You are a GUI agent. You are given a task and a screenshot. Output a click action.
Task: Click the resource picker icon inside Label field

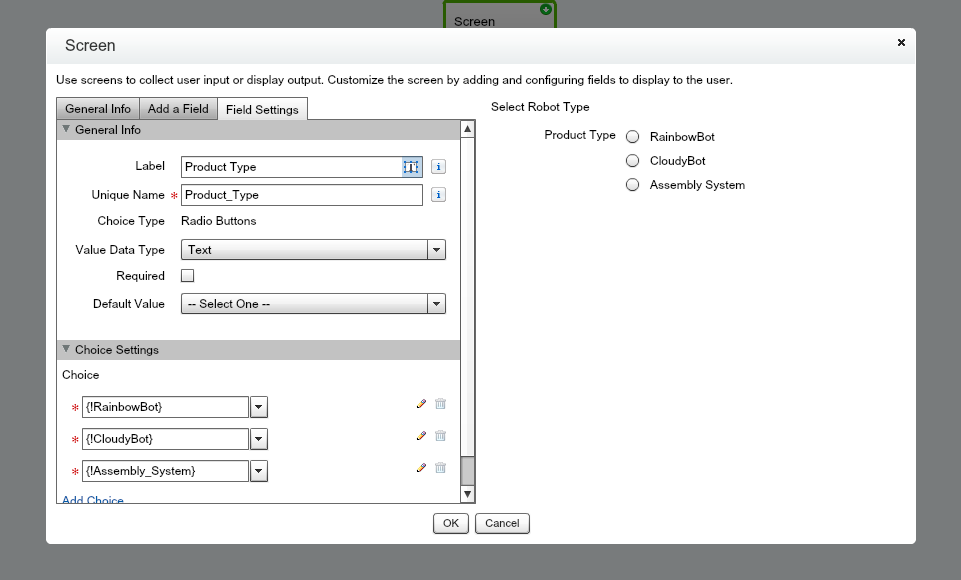pos(411,167)
